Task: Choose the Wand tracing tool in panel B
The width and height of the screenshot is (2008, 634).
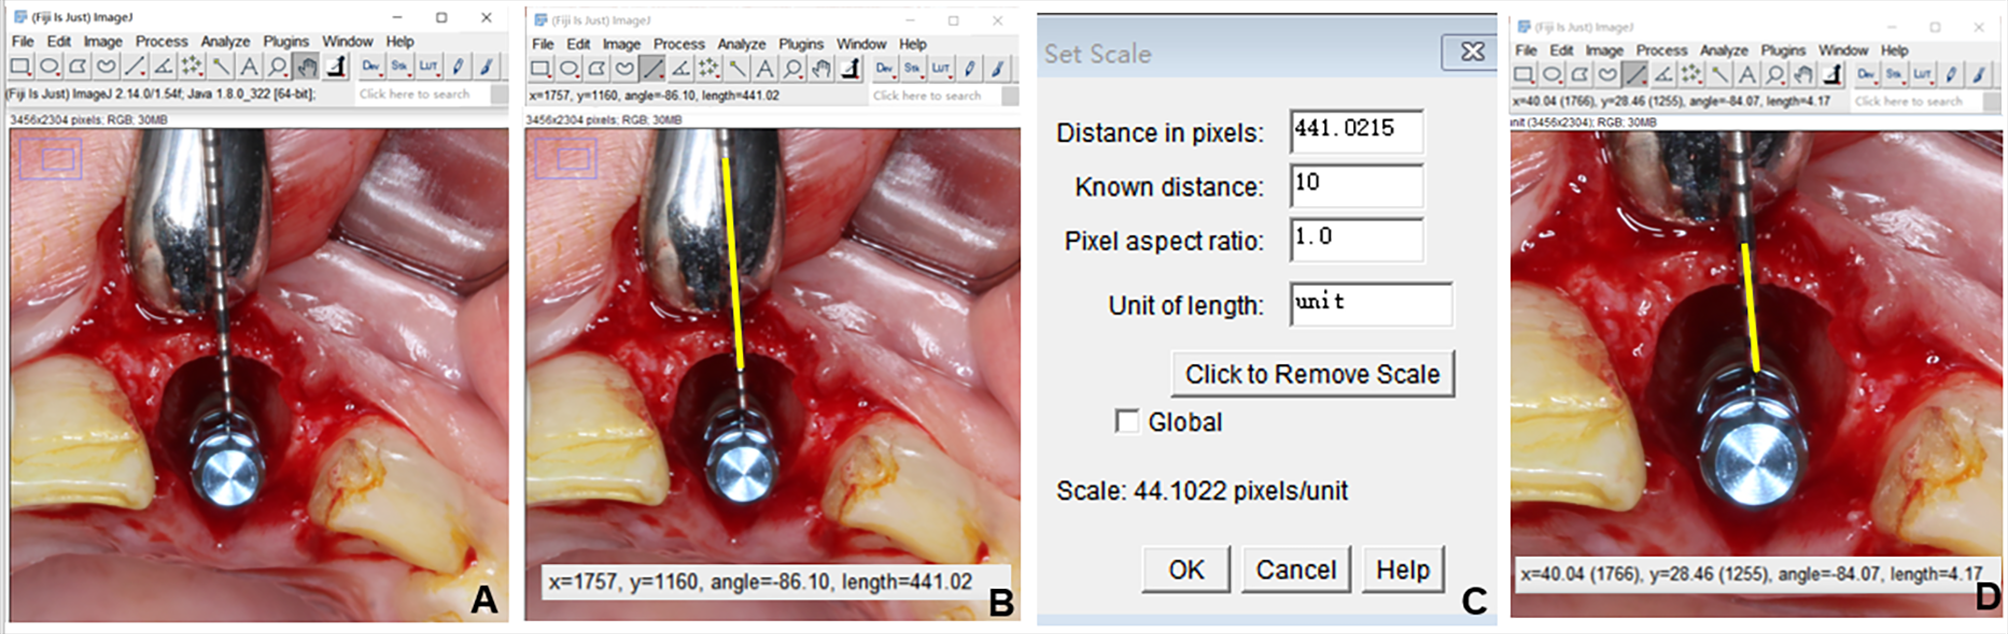Action: (737, 69)
